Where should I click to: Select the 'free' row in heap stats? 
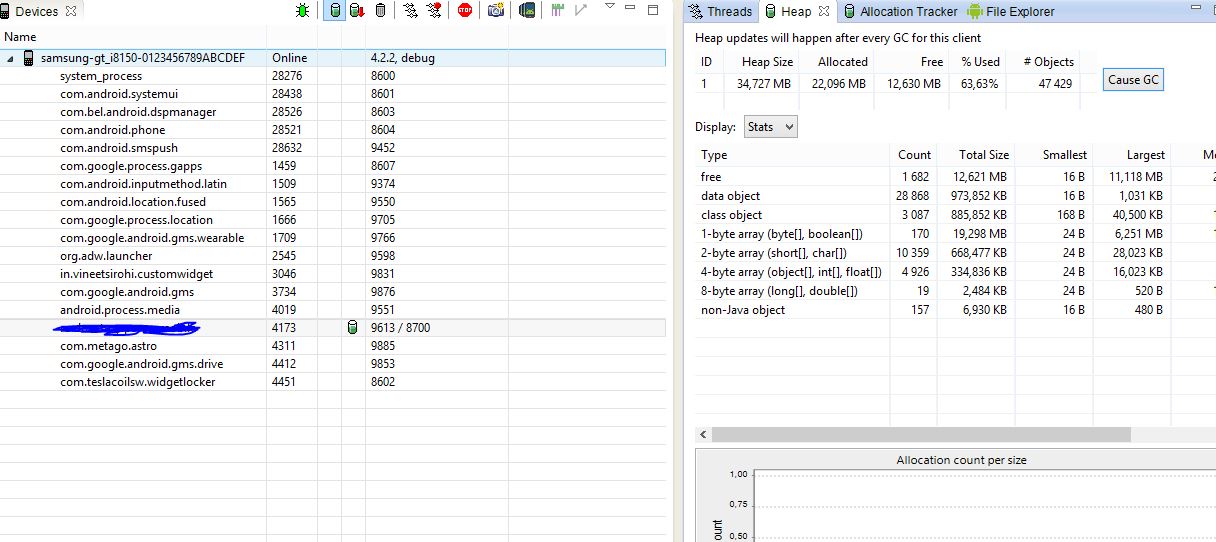[x=955, y=177]
